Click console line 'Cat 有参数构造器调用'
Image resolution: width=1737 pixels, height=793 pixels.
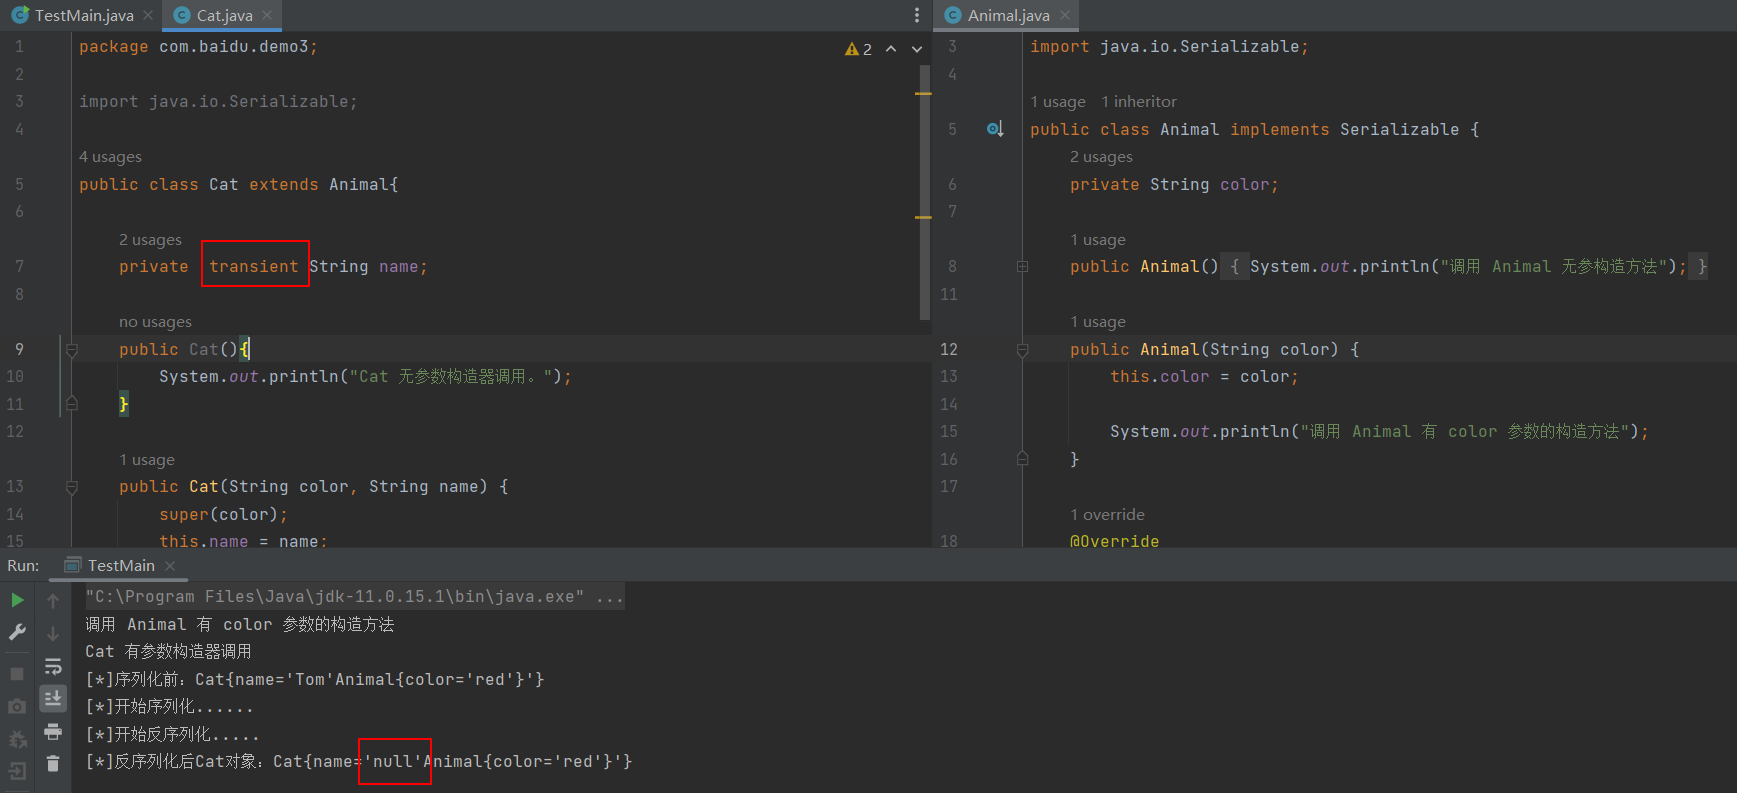coord(168,652)
